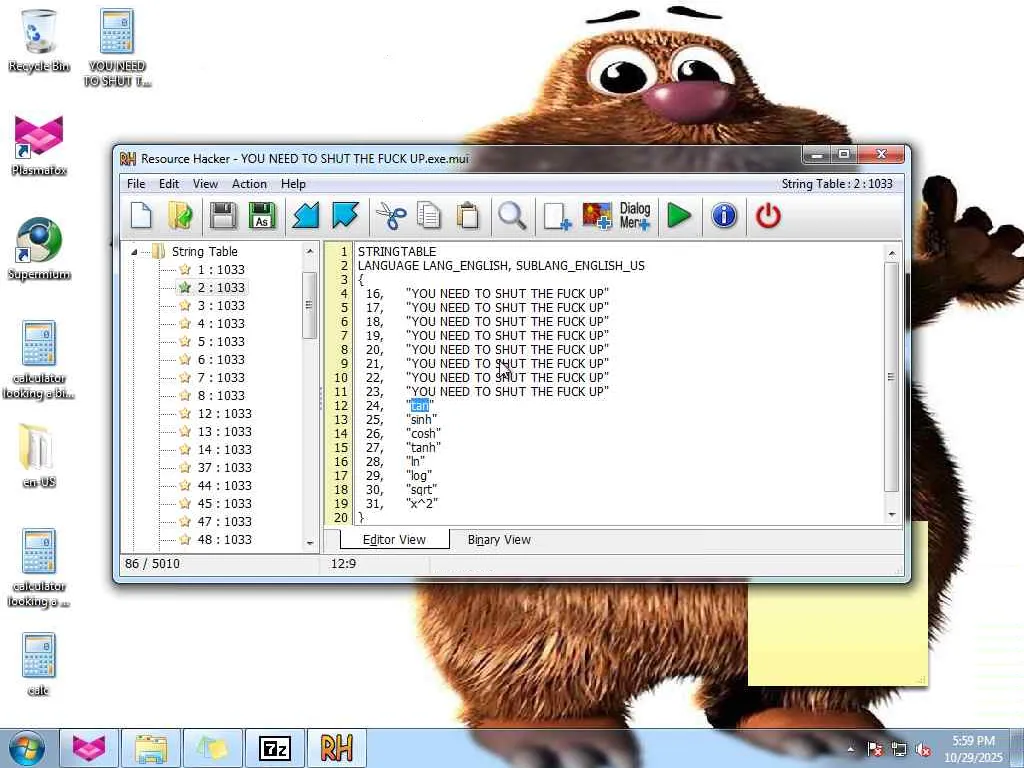Open Find with the magnifying glass icon

[512, 216]
